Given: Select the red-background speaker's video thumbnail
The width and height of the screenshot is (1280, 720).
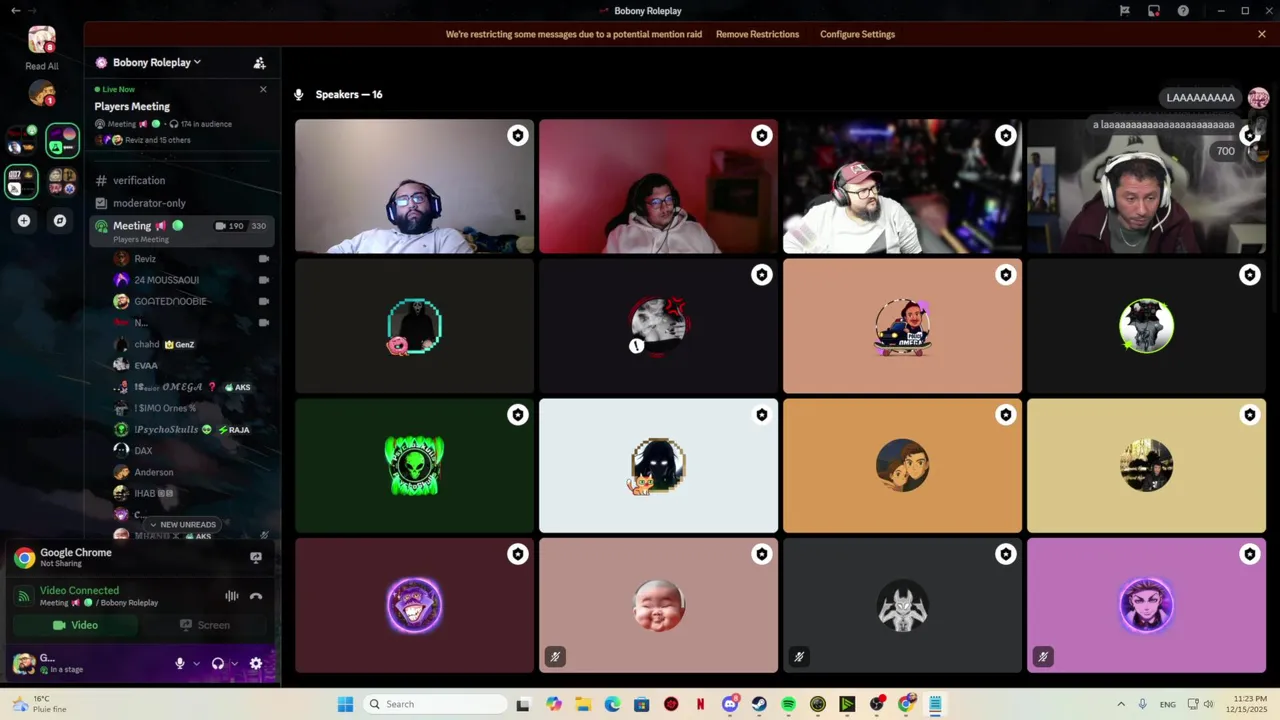Looking at the screenshot, I should [658, 187].
